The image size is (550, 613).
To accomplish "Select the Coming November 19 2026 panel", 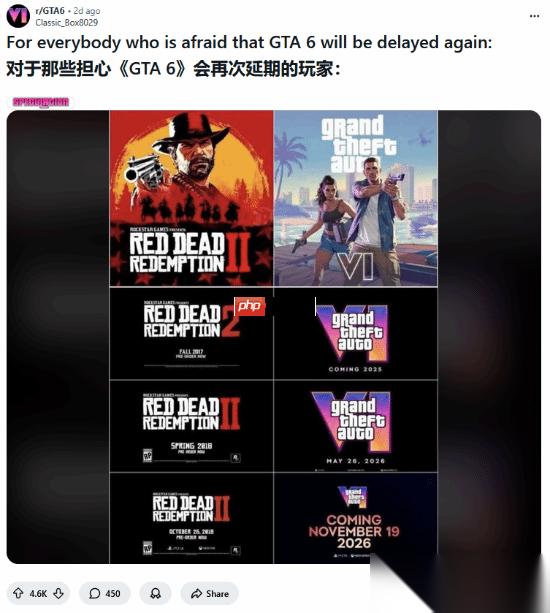I will tap(356, 518).
